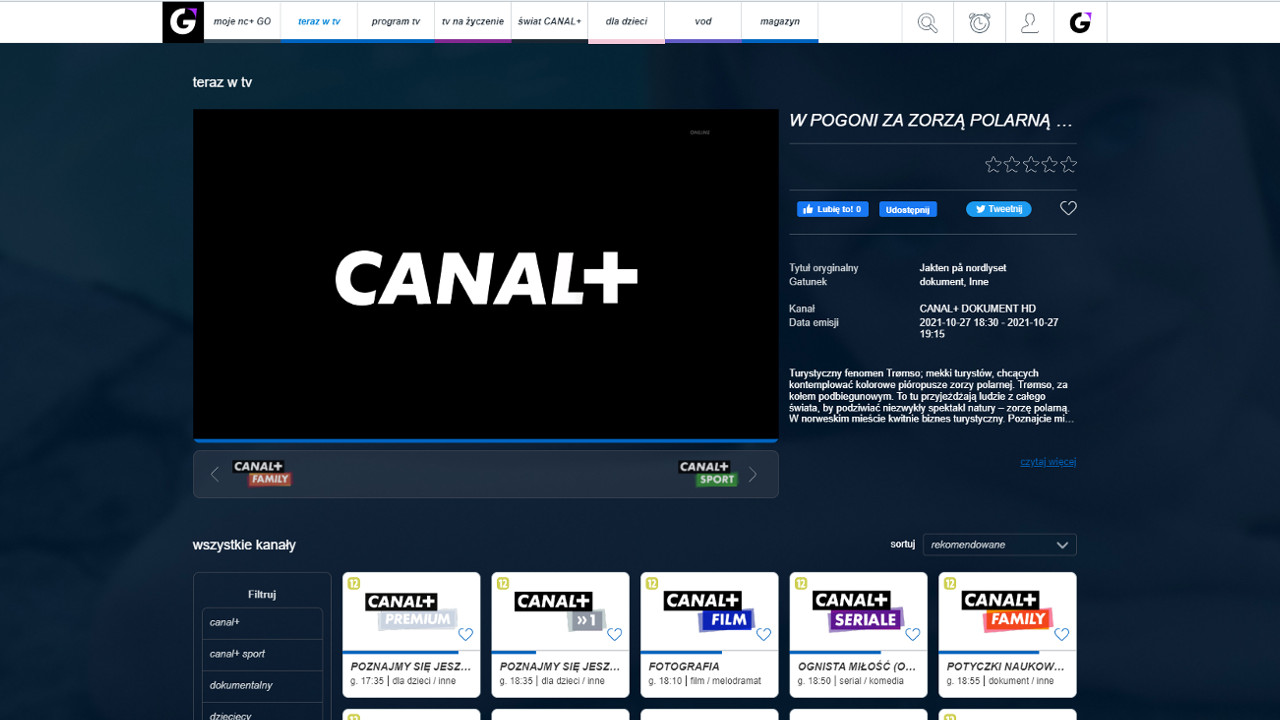Image resolution: width=1280 pixels, height=720 pixels.
Task: Open the alarm clock reminders icon
Action: (x=979, y=22)
